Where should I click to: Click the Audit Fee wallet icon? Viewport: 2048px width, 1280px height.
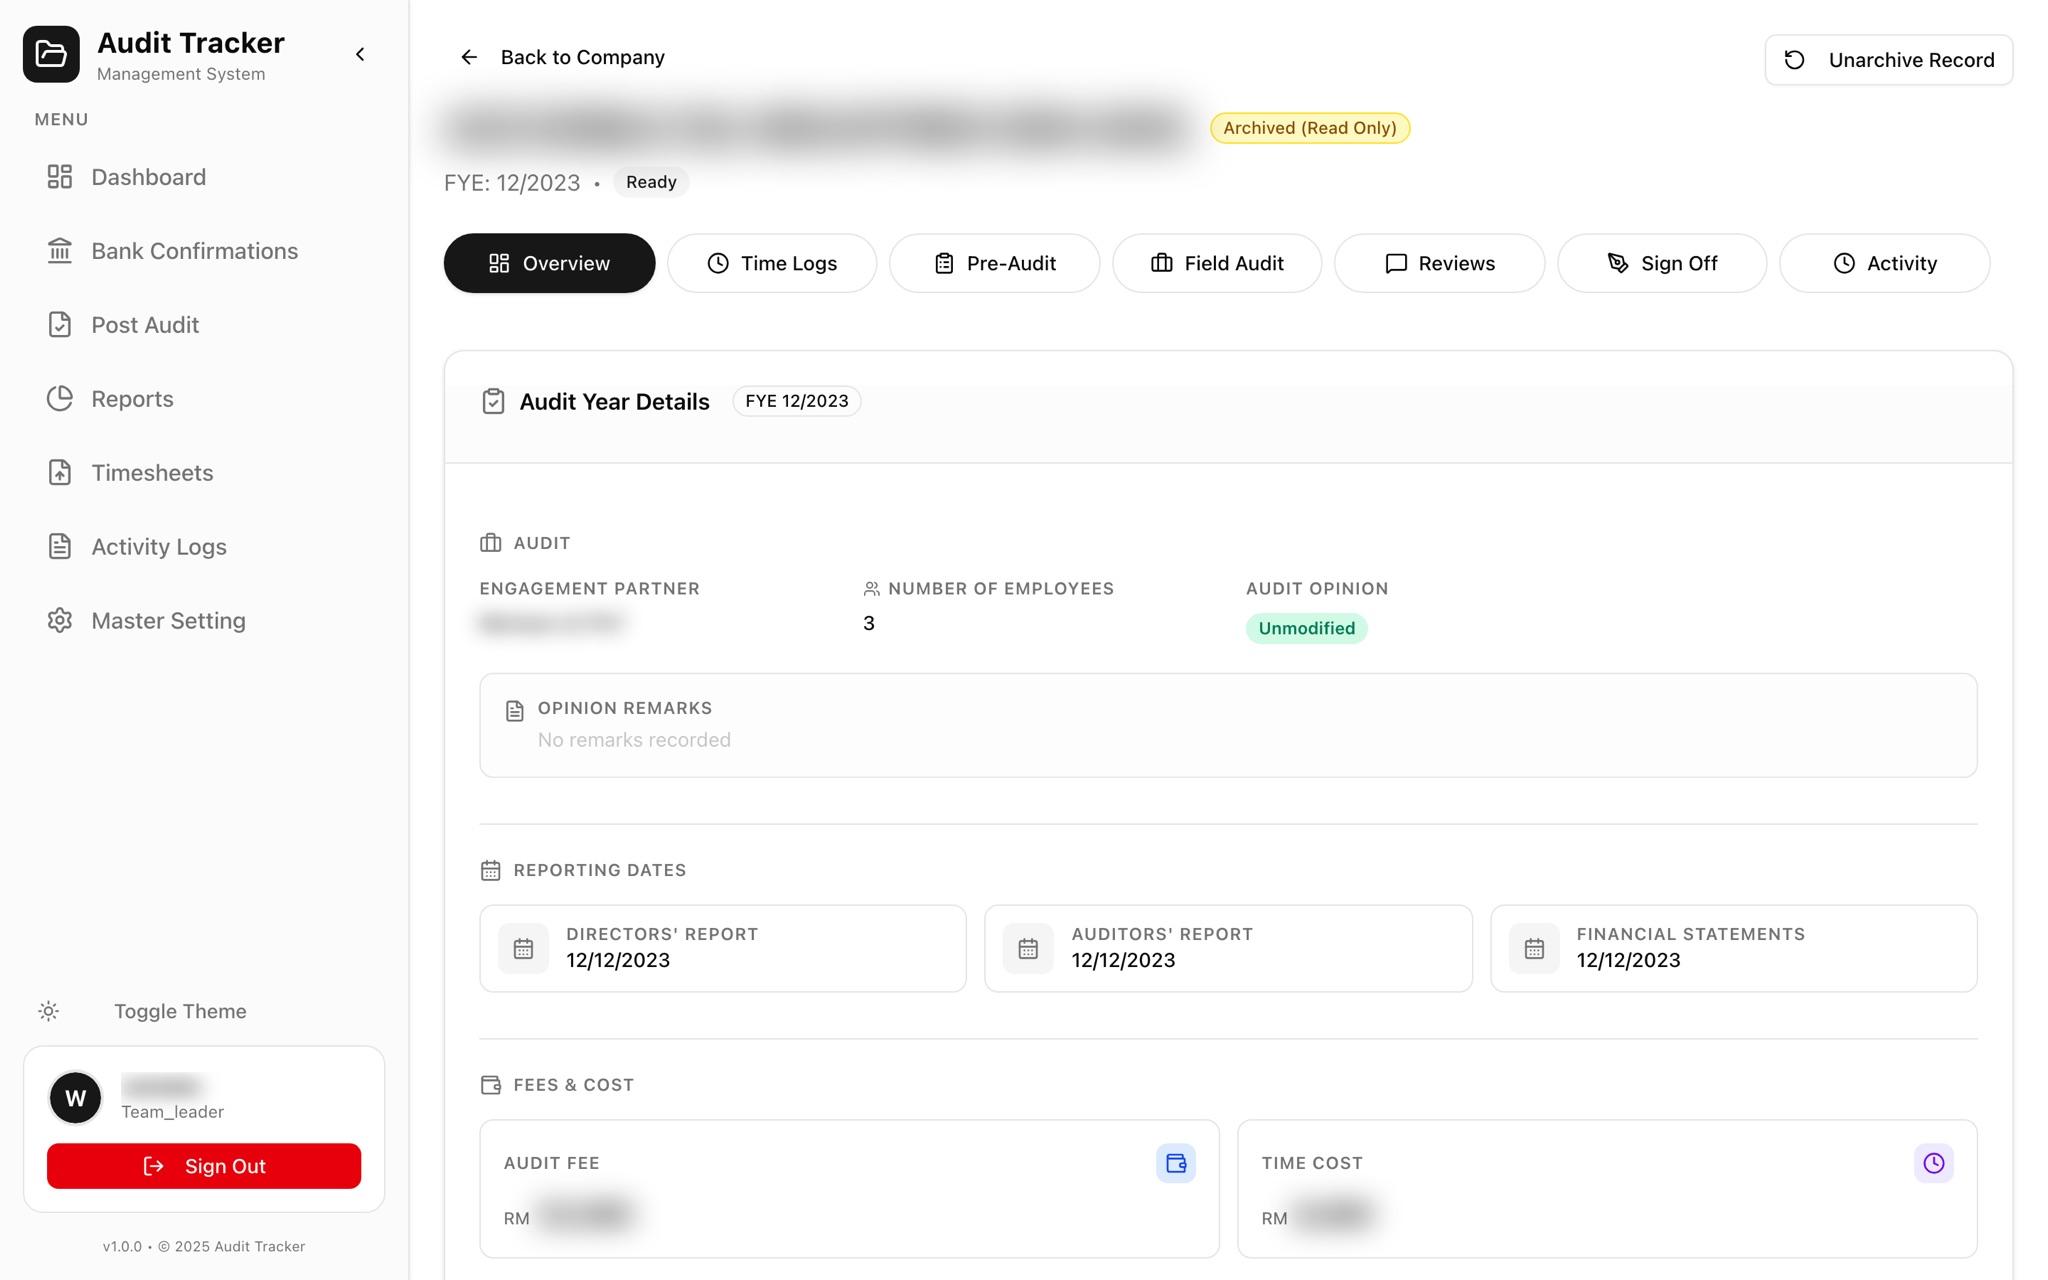(1176, 1163)
